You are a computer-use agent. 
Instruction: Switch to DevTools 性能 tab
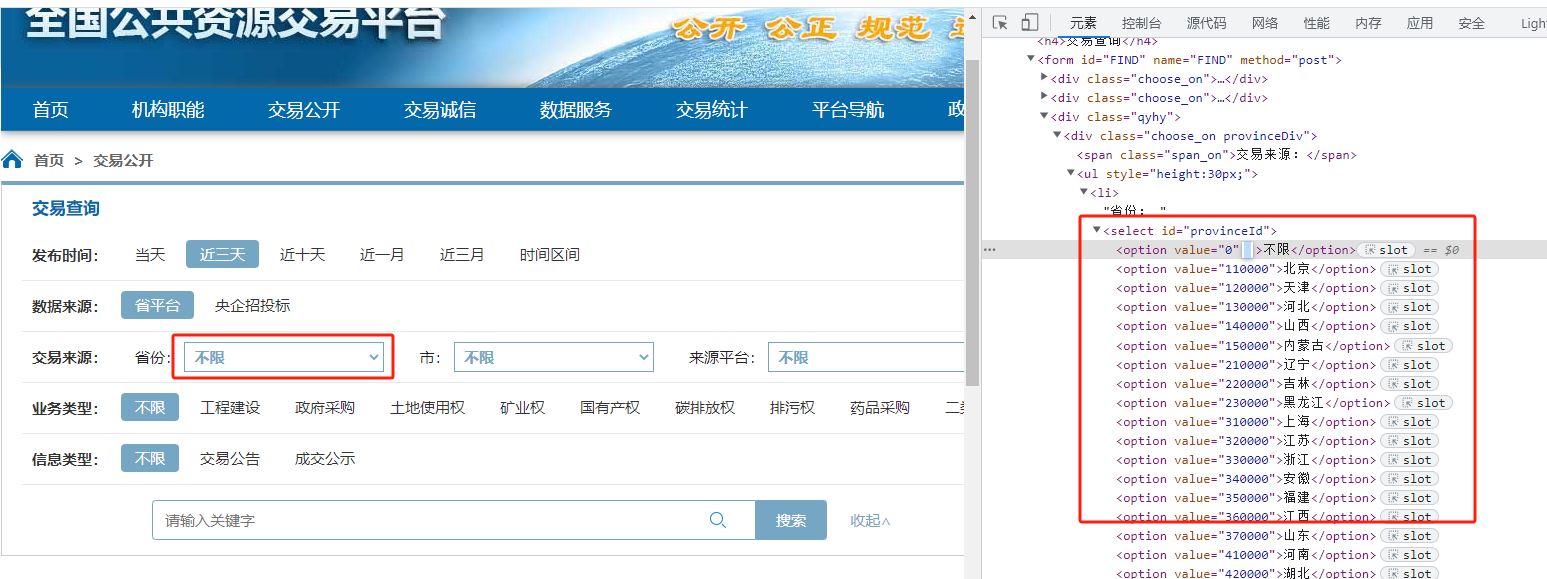tap(1317, 23)
